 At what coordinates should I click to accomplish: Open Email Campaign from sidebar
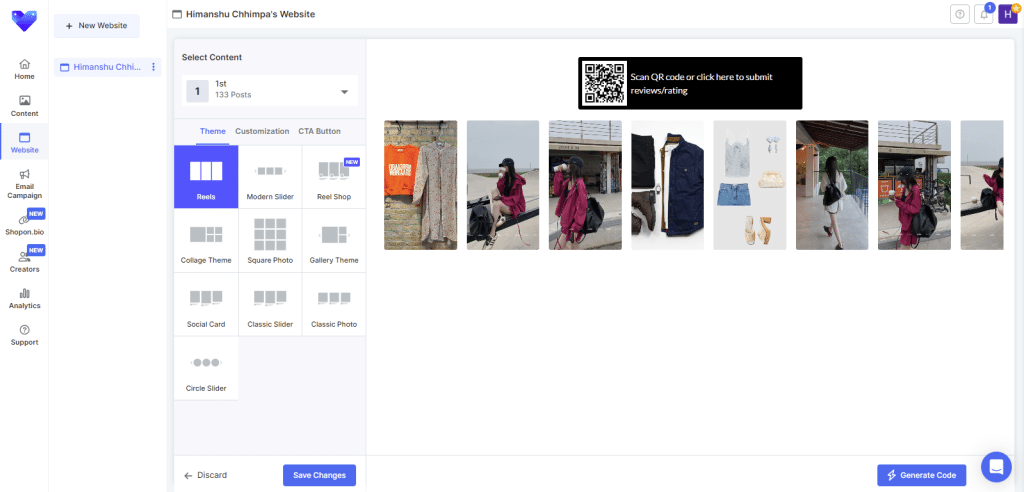pyautogui.click(x=24, y=183)
